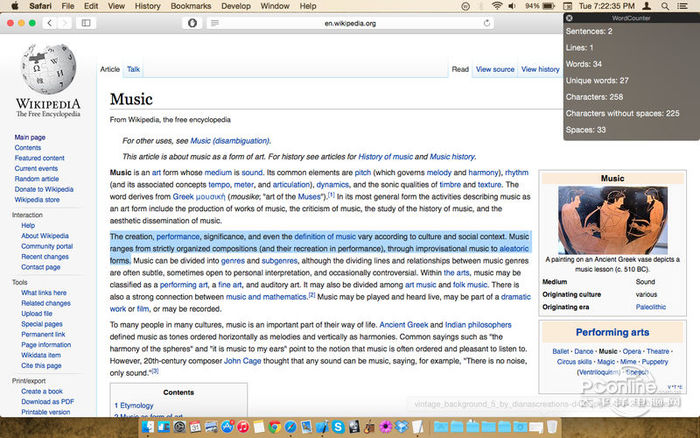Open the View history tab
Image resolution: width=700 pixels, height=438 pixels.
point(540,69)
